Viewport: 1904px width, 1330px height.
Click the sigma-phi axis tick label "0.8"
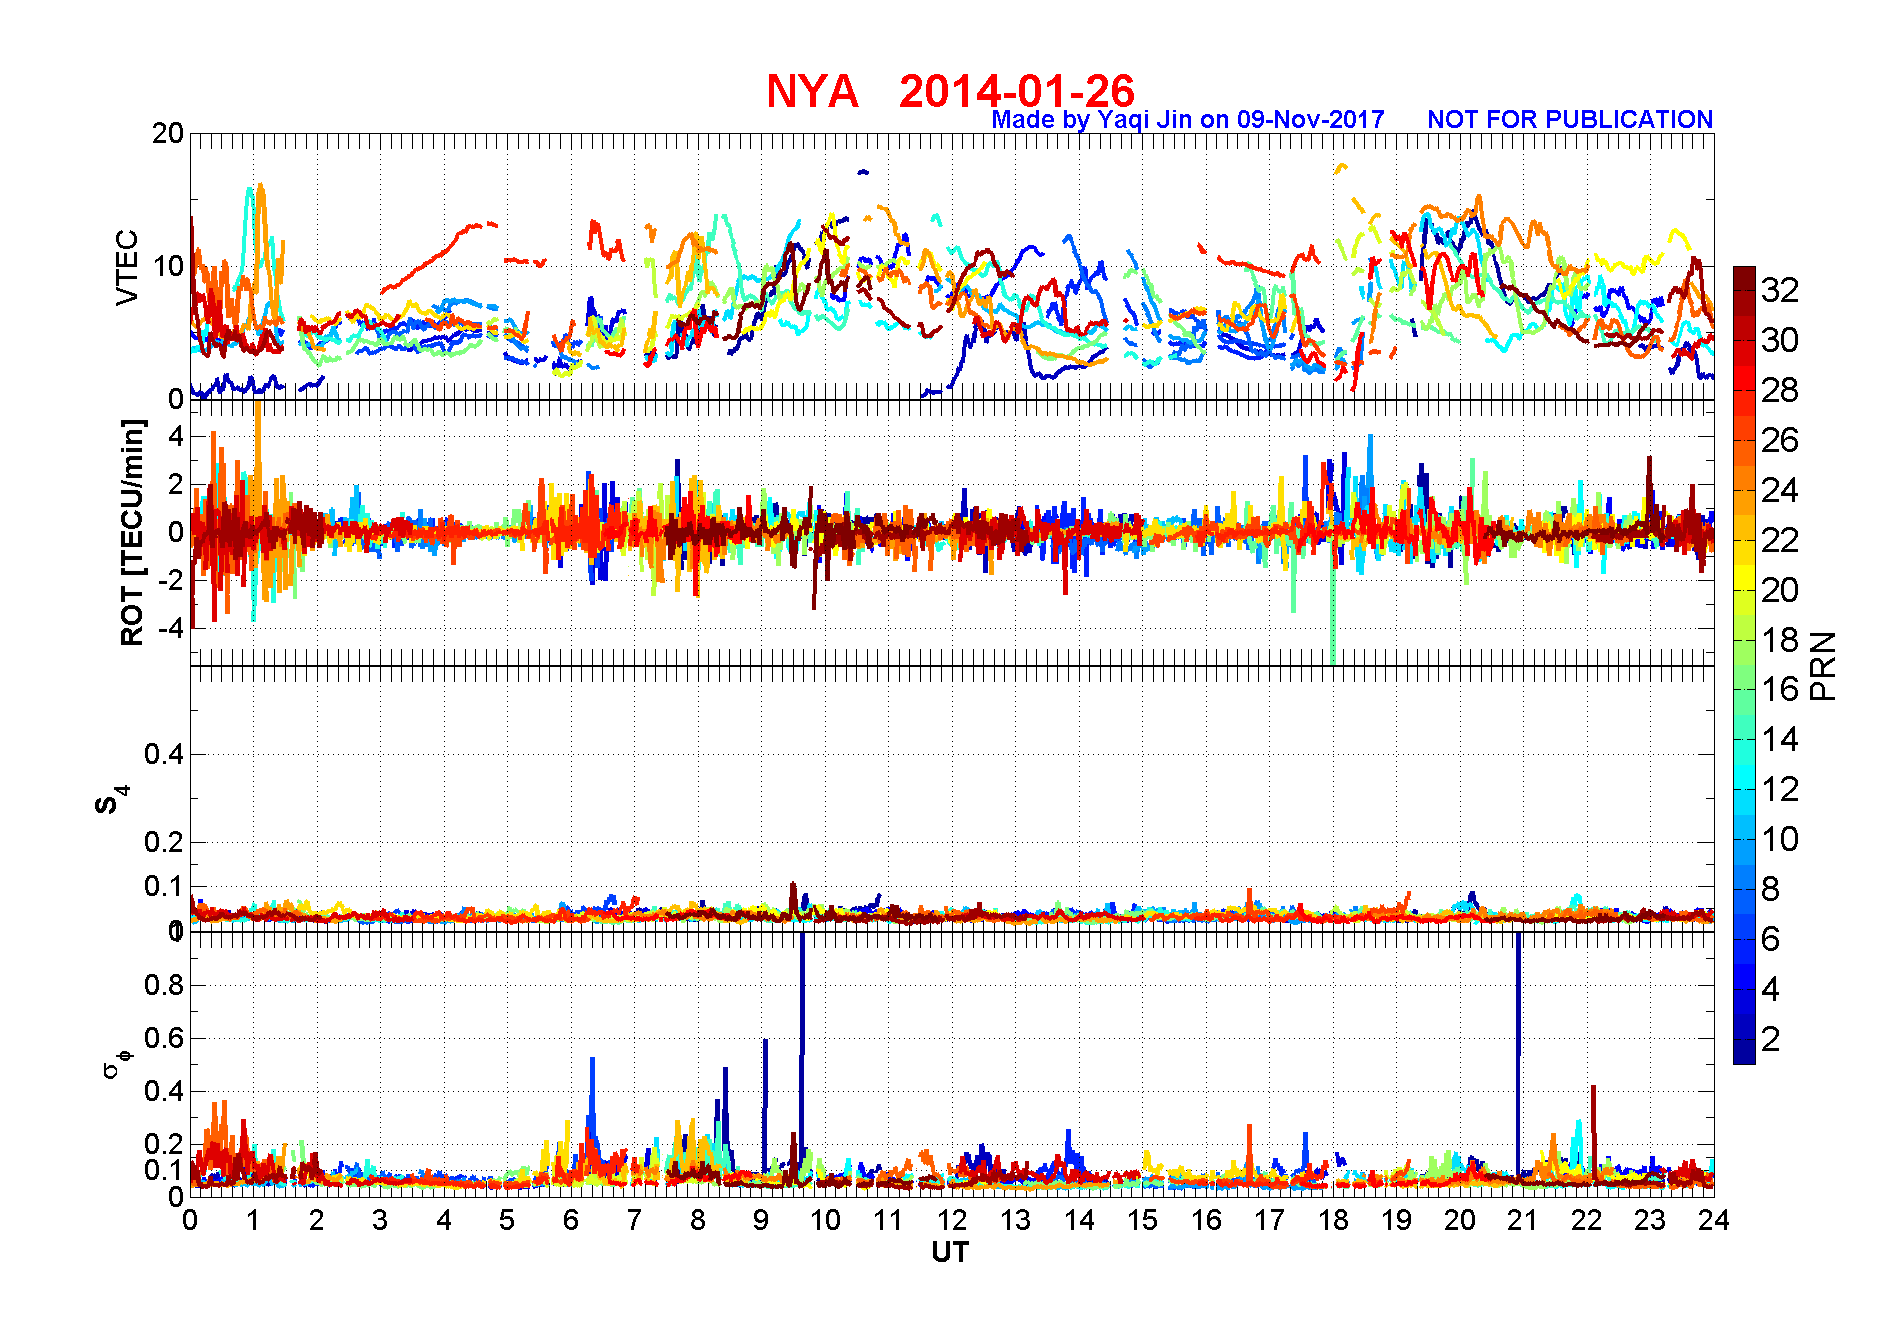click(164, 985)
